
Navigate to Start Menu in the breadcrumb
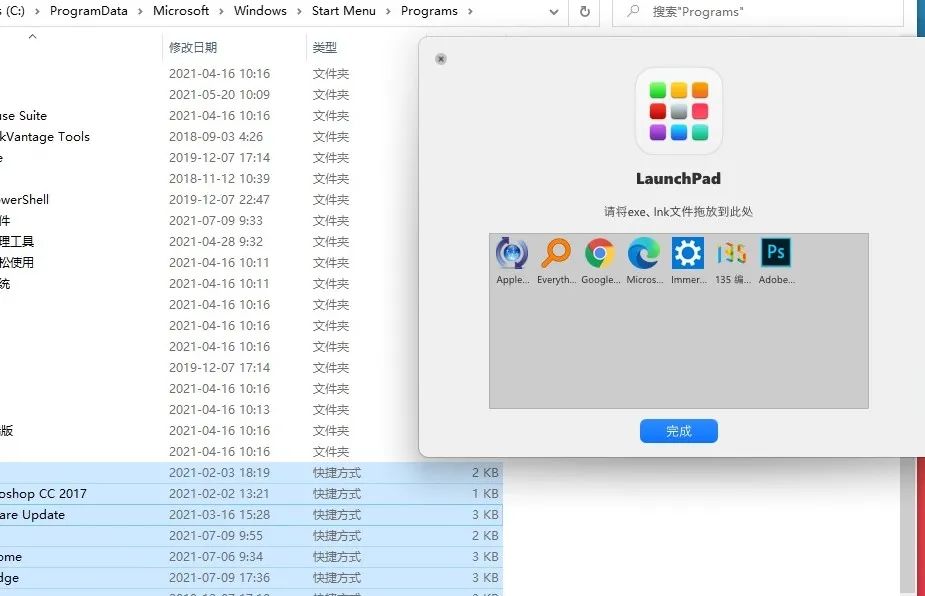[x=343, y=11]
